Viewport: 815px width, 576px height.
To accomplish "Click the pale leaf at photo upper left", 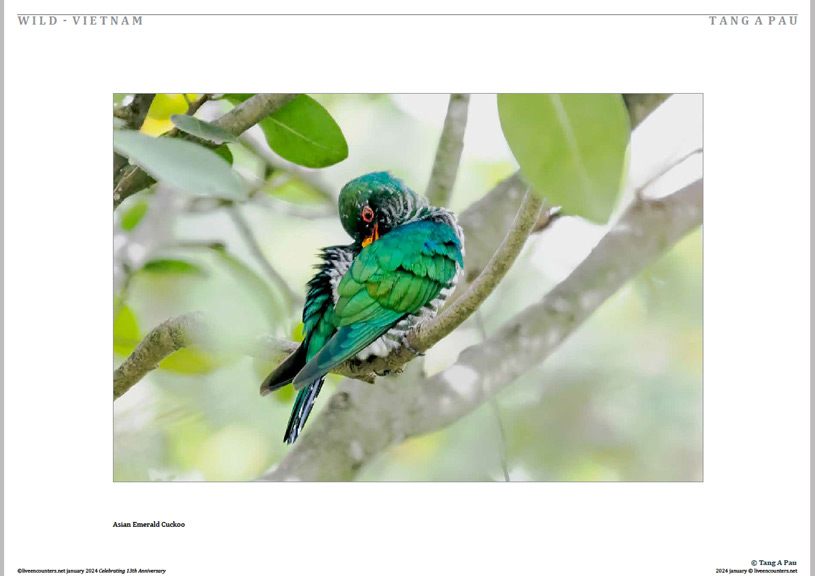I will click(x=178, y=164).
